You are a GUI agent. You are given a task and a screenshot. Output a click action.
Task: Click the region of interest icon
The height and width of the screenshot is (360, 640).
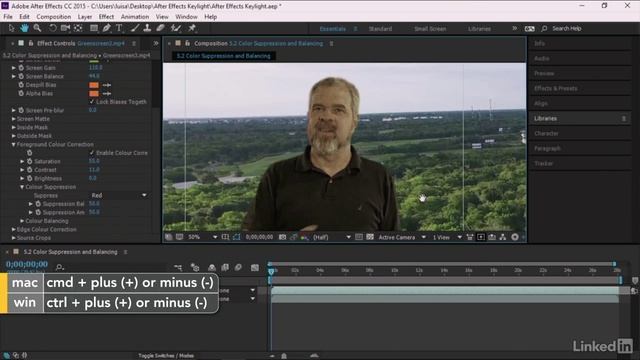point(359,237)
